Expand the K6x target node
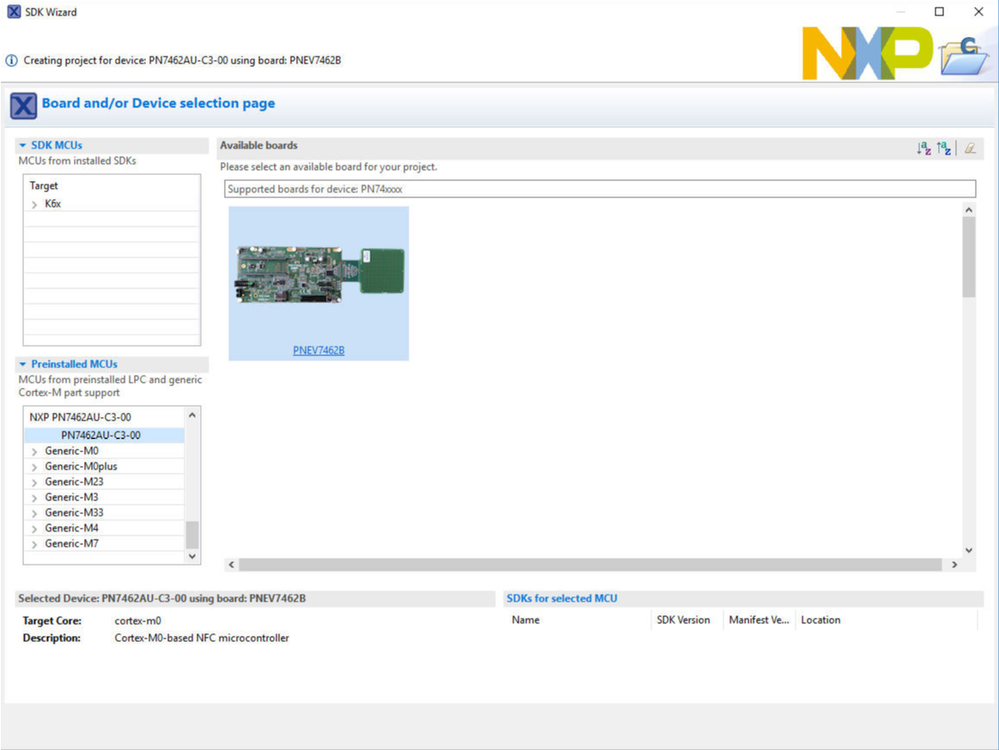This screenshot has height=750, width=999. pos(34,205)
